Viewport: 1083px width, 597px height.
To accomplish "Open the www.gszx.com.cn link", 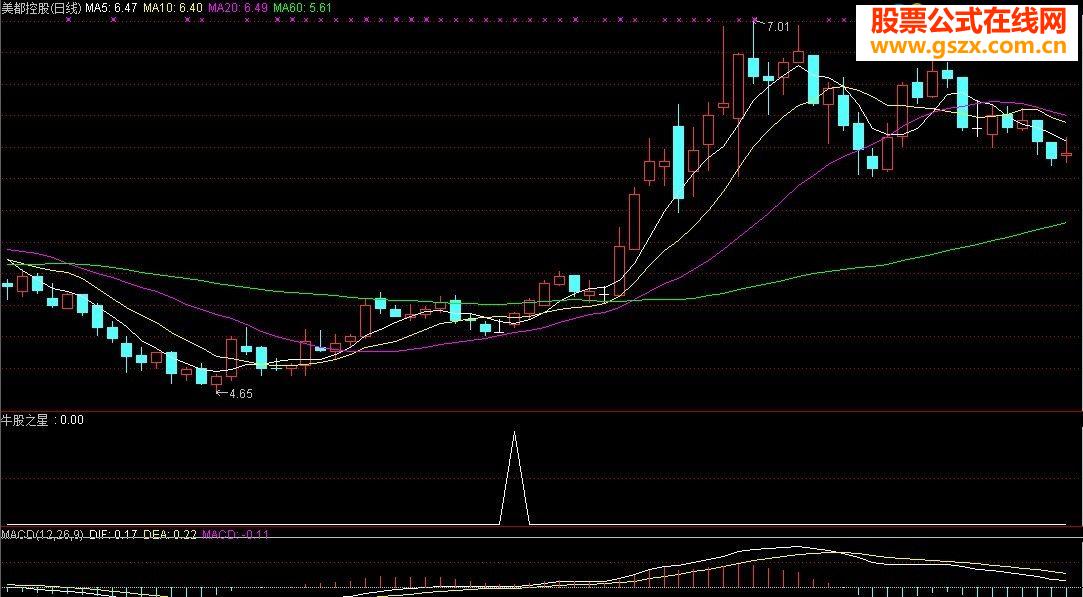I will pyautogui.click(x=969, y=46).
